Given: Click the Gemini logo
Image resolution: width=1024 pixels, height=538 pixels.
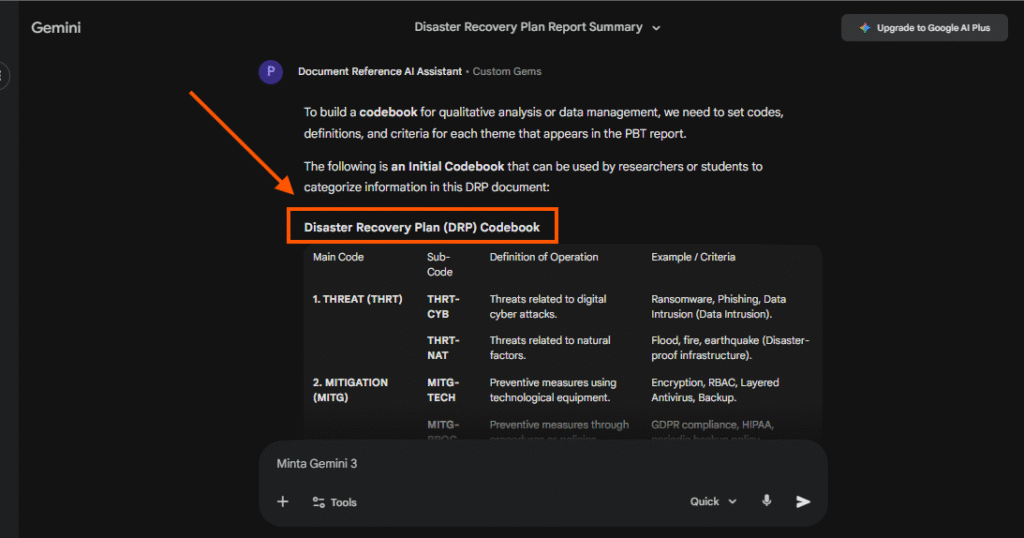Looking at the screenshot, I should click(x=56, y=28).
